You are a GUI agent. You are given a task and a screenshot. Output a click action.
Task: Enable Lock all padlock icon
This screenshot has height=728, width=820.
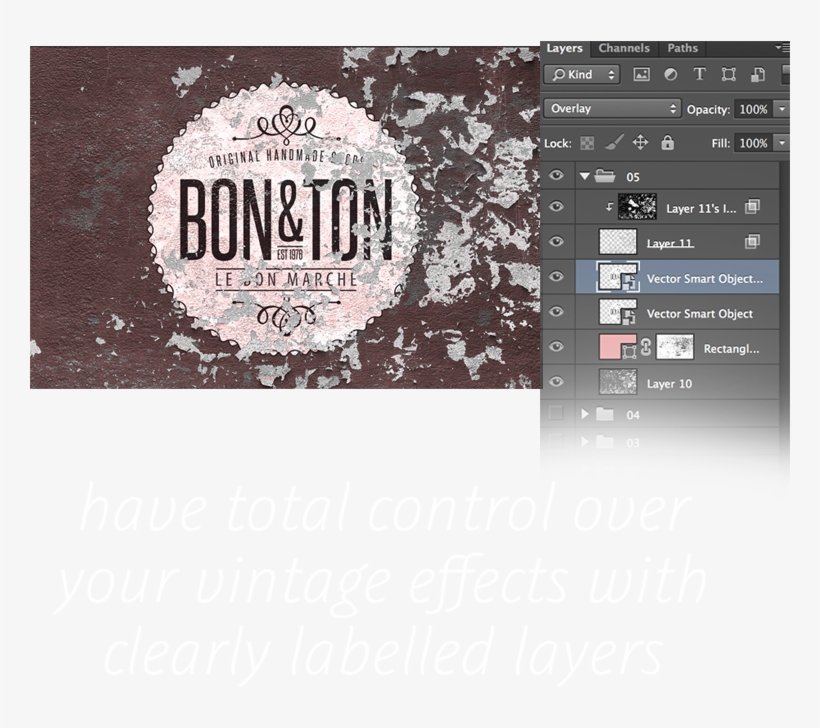pos(668,142)
